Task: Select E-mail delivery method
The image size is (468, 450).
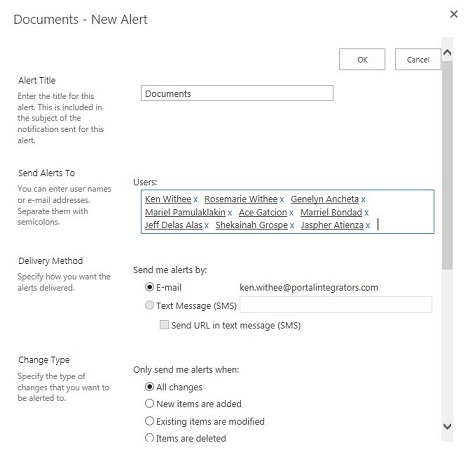Action: [x=149, y=287]
